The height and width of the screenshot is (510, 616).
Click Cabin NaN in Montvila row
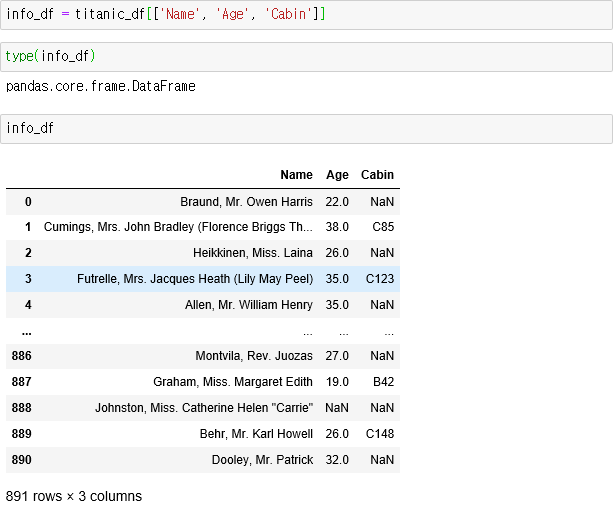(382, 356)
